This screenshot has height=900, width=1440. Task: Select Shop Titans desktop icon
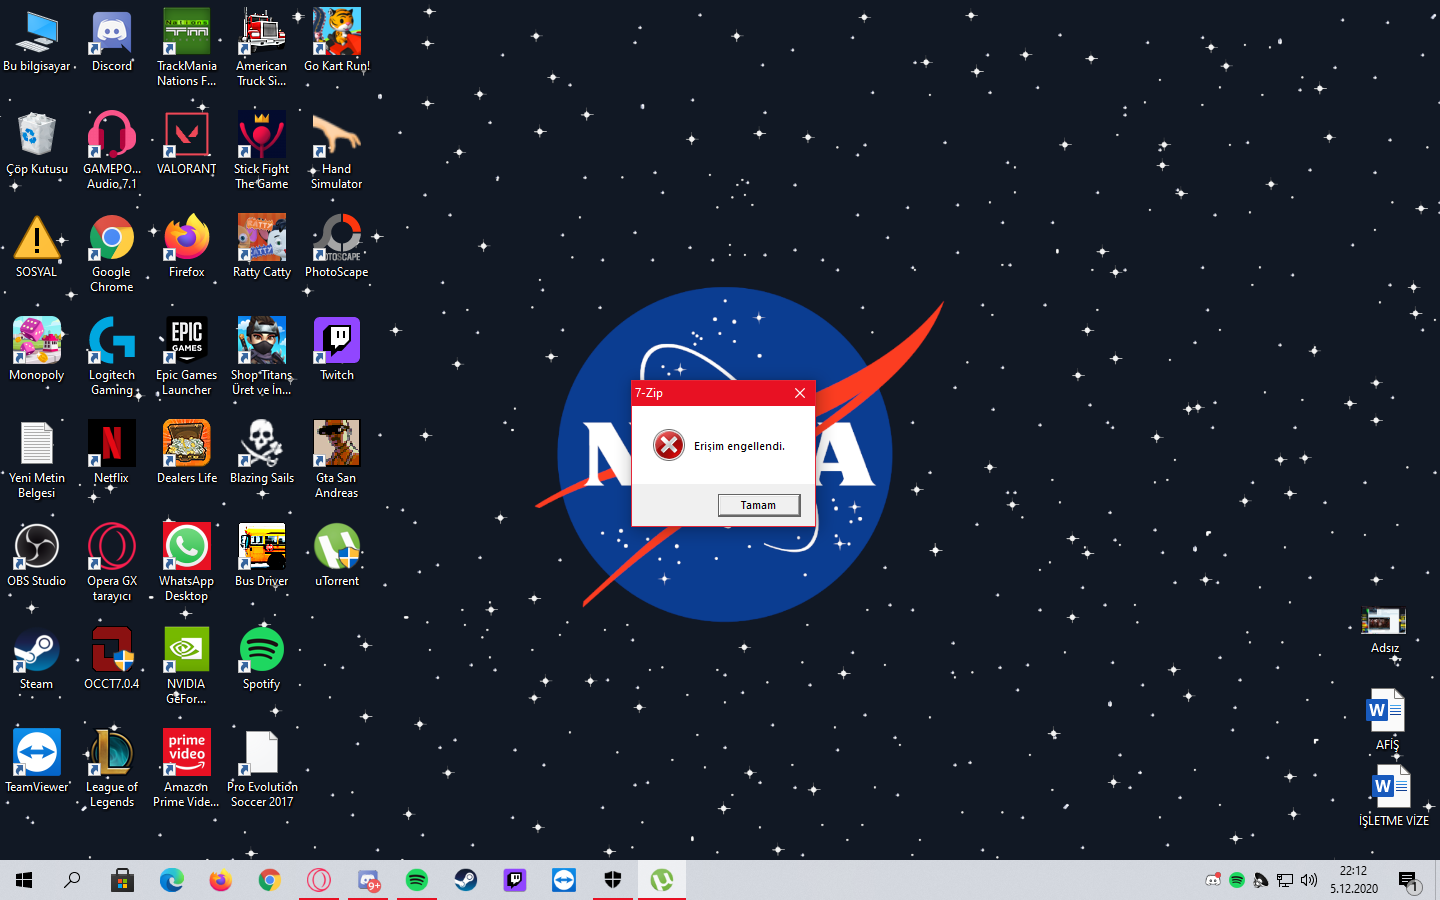pyautogui.click(x=262, y=357)
